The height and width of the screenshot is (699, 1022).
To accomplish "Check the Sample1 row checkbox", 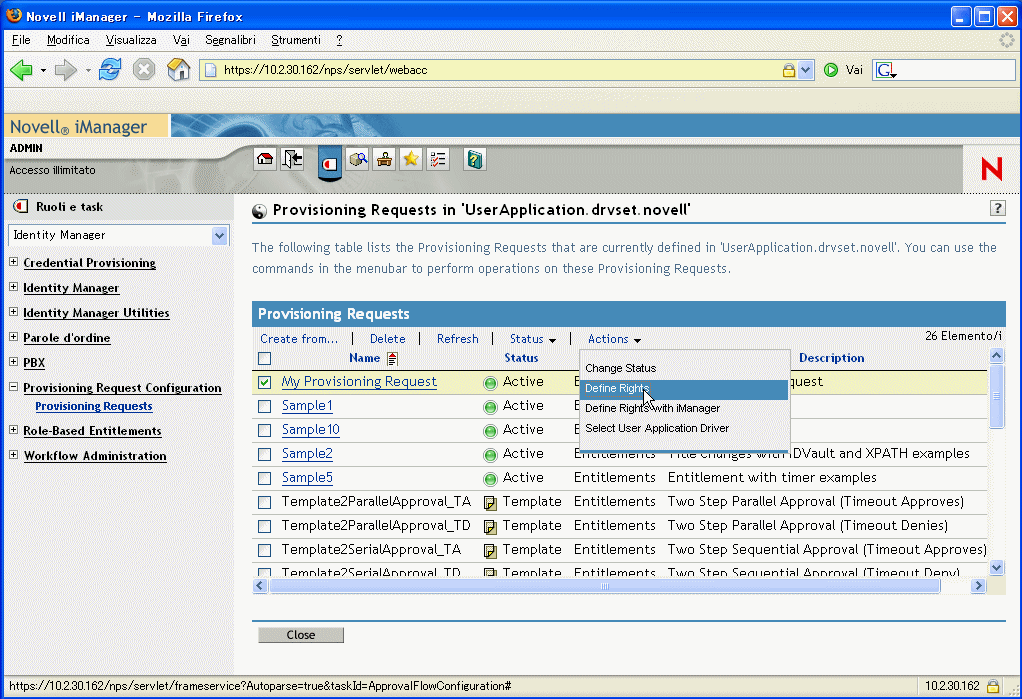I will click(x=265, y=406).
